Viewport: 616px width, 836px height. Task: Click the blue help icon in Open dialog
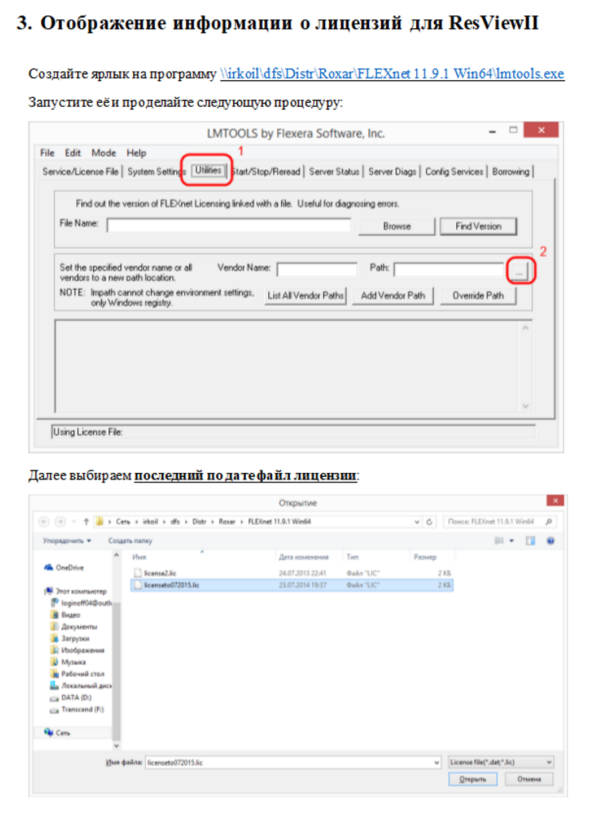point(551,541)
